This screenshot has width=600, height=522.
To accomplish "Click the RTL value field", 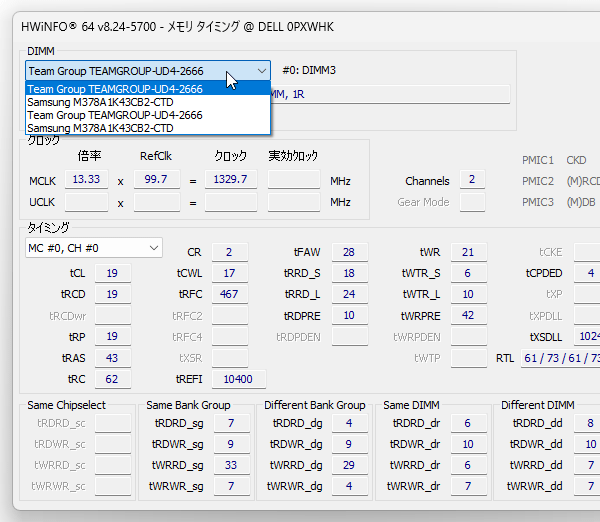I will [560, 358].
